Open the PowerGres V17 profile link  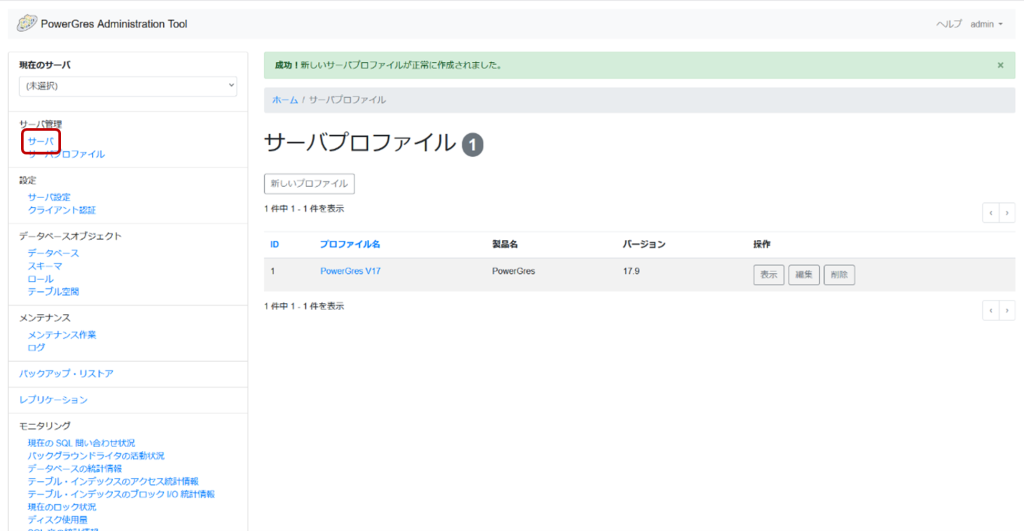click(350, 271)
